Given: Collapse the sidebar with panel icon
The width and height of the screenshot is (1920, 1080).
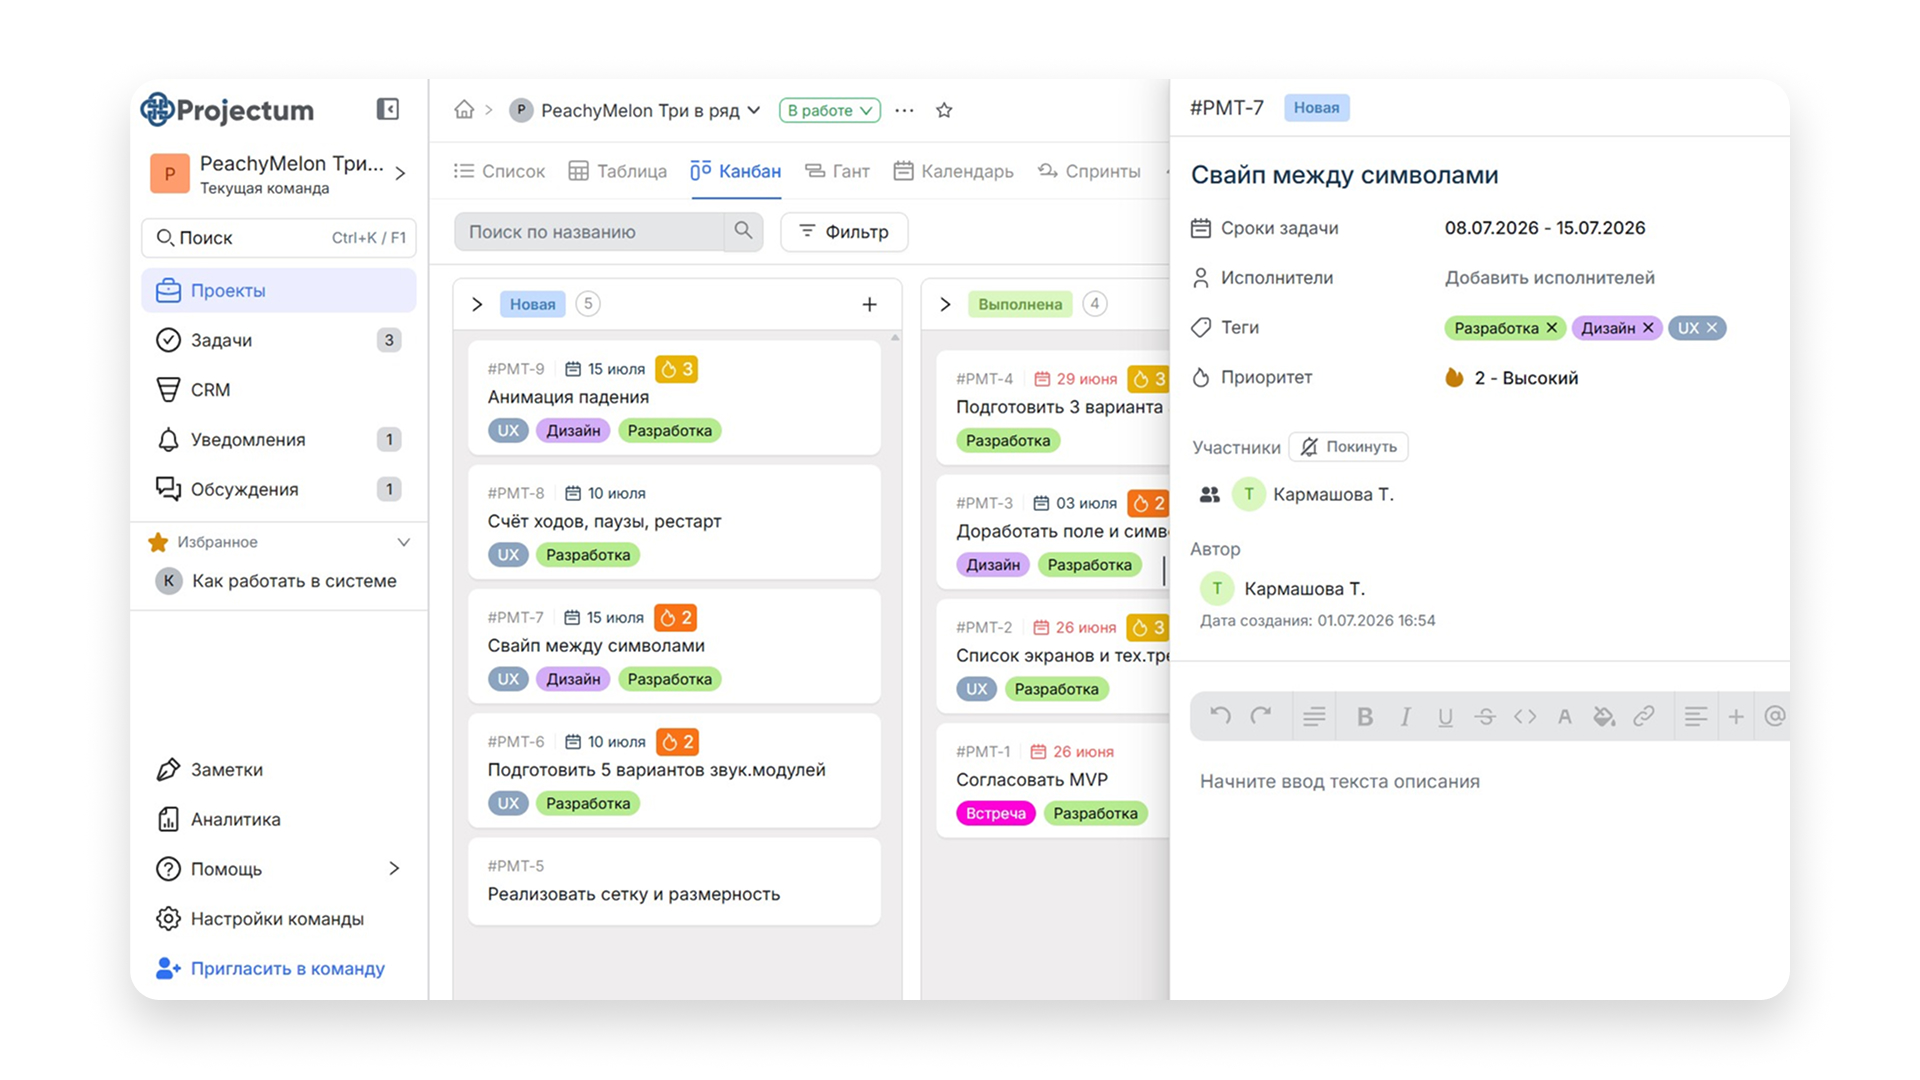Looking at the screenshot, I should (x=388, y=109).
